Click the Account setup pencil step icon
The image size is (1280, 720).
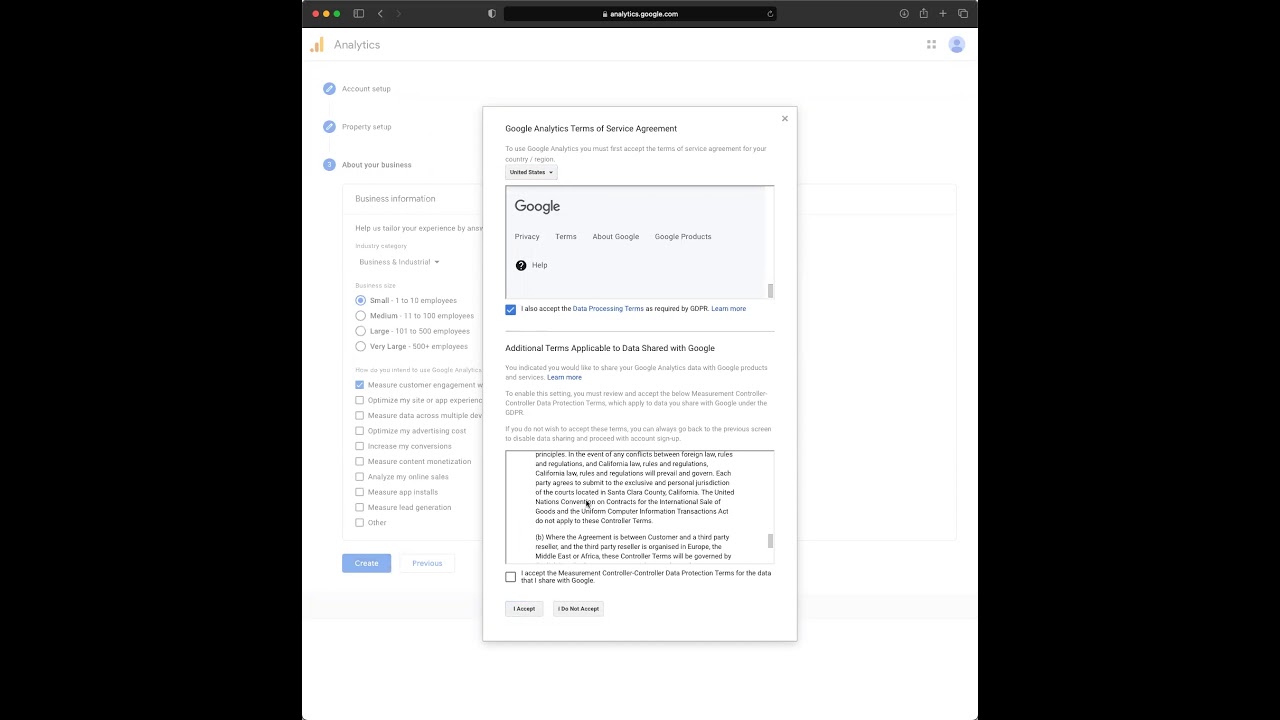(329, 89)
